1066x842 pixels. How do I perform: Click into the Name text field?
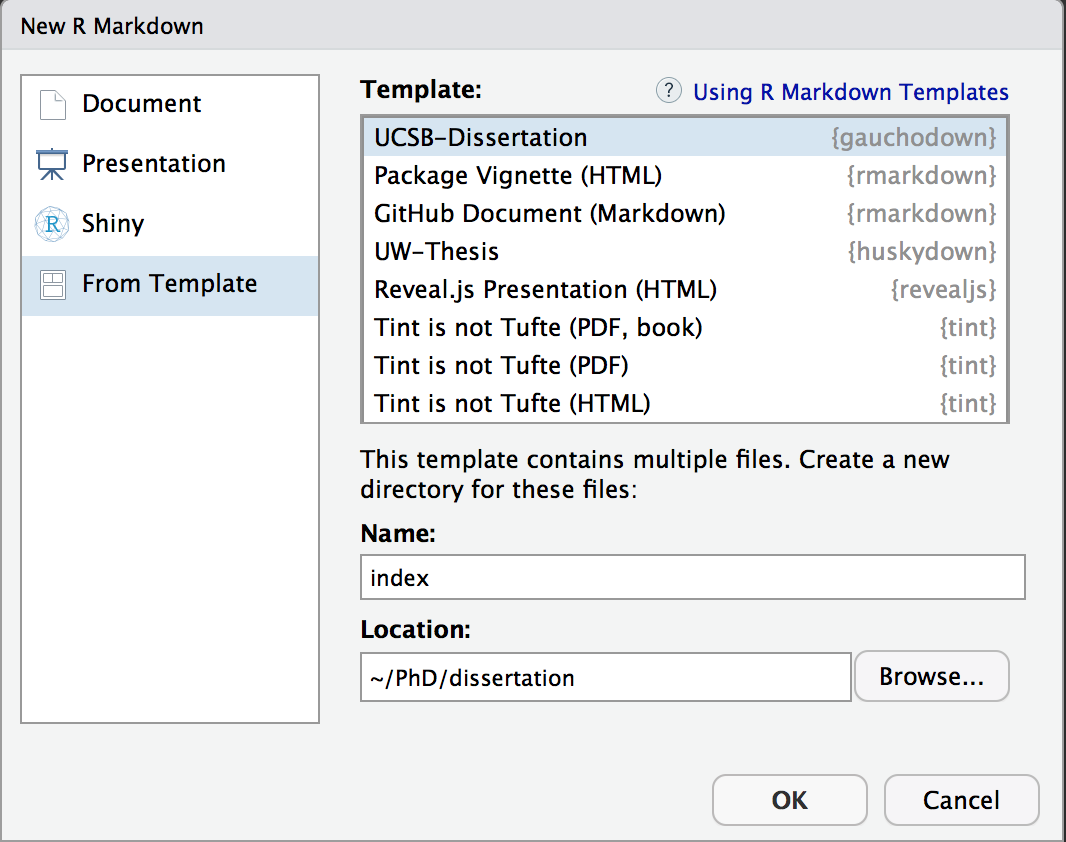[692, 578]
